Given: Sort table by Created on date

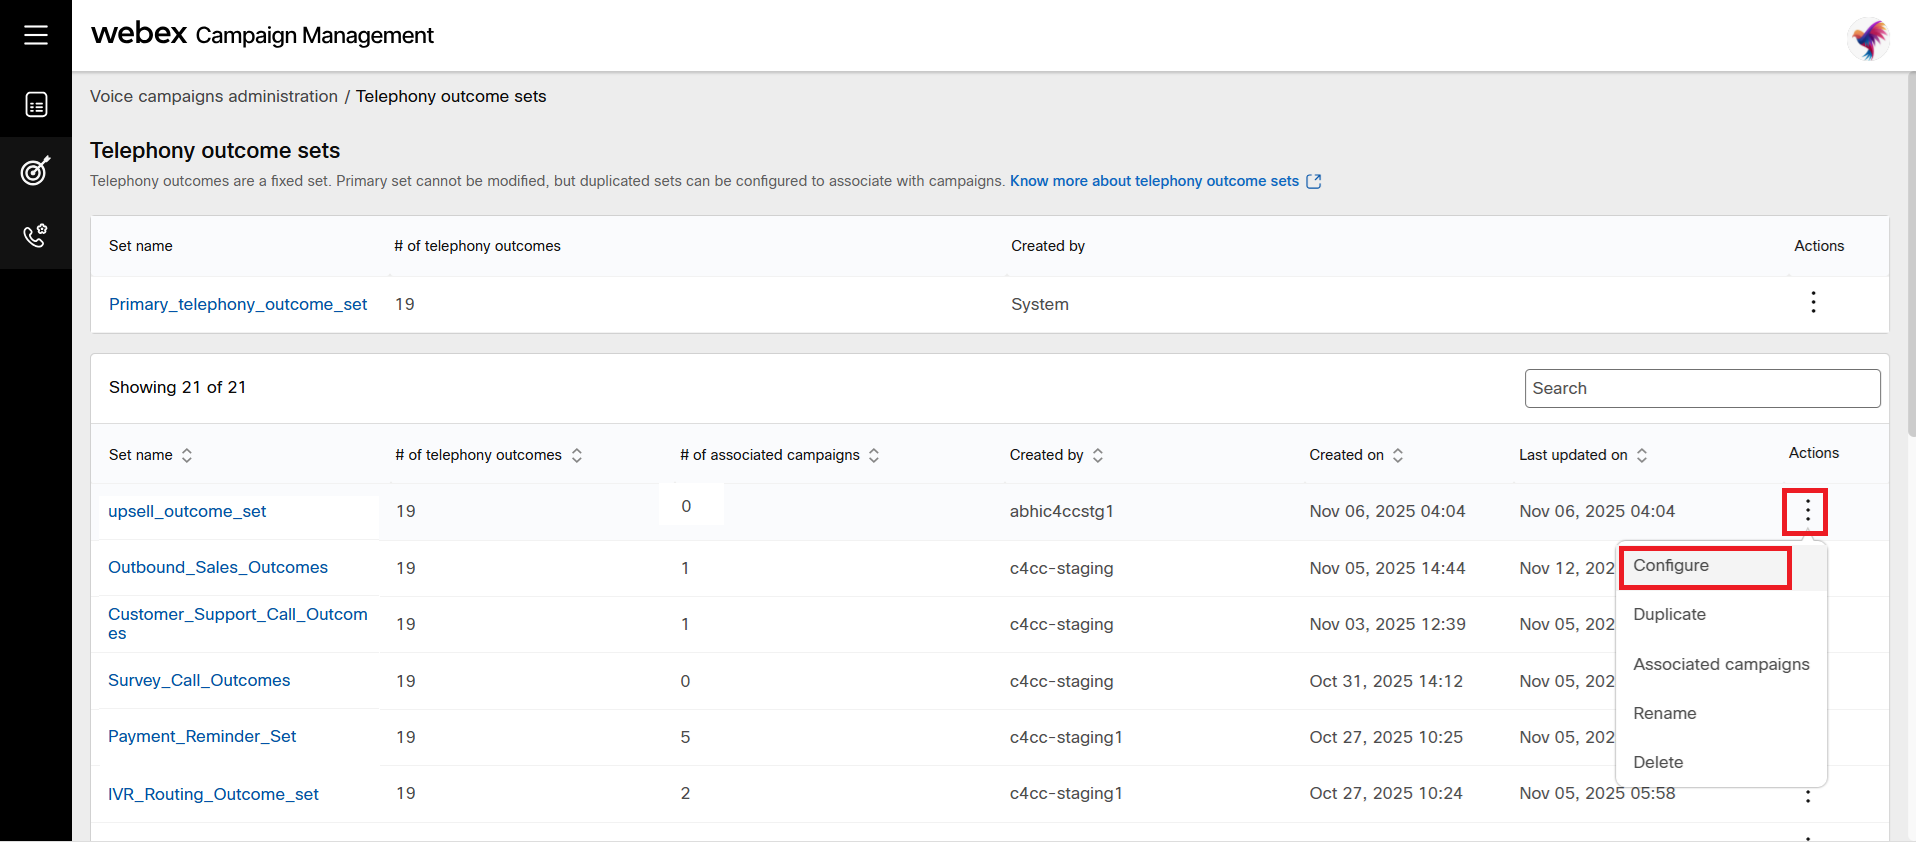Looking at the screenshot, I should click(x=1398, y=455).
